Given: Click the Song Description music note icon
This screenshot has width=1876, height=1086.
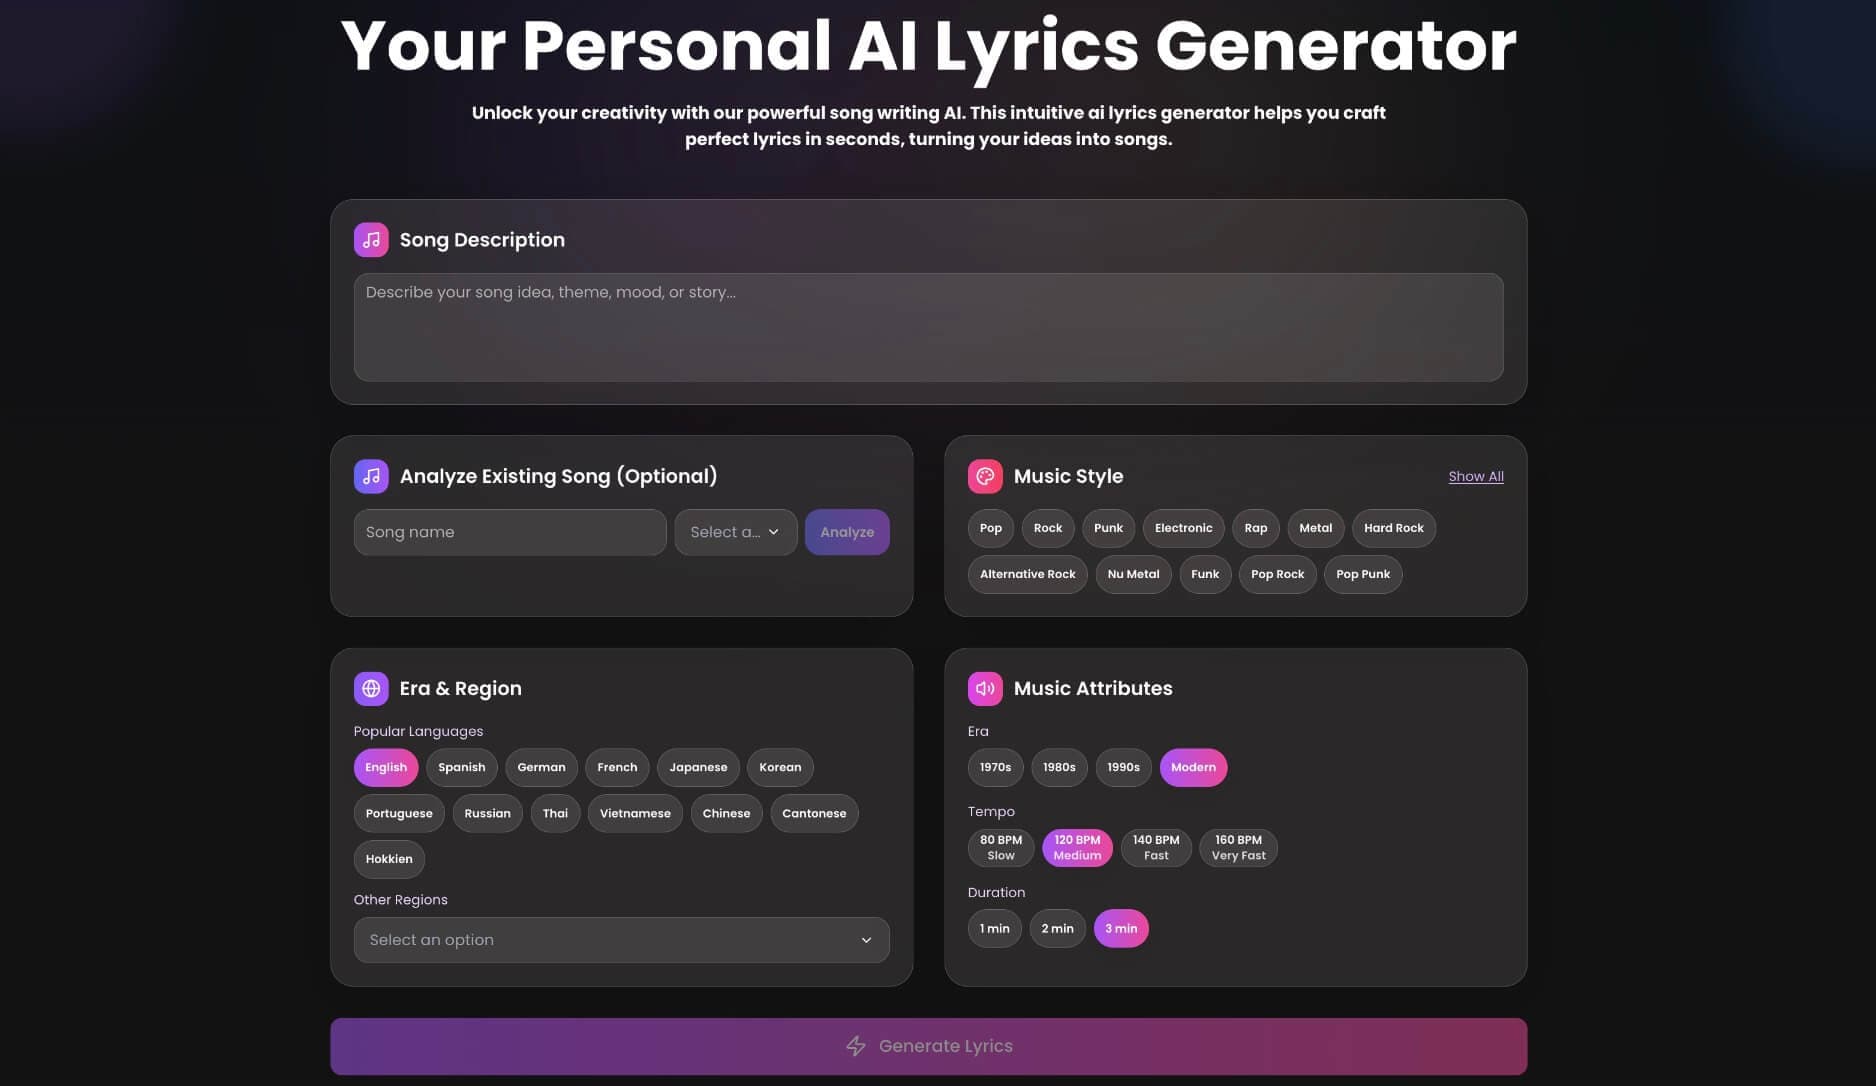Looking at the screenshot, I should tap(371, 239).
